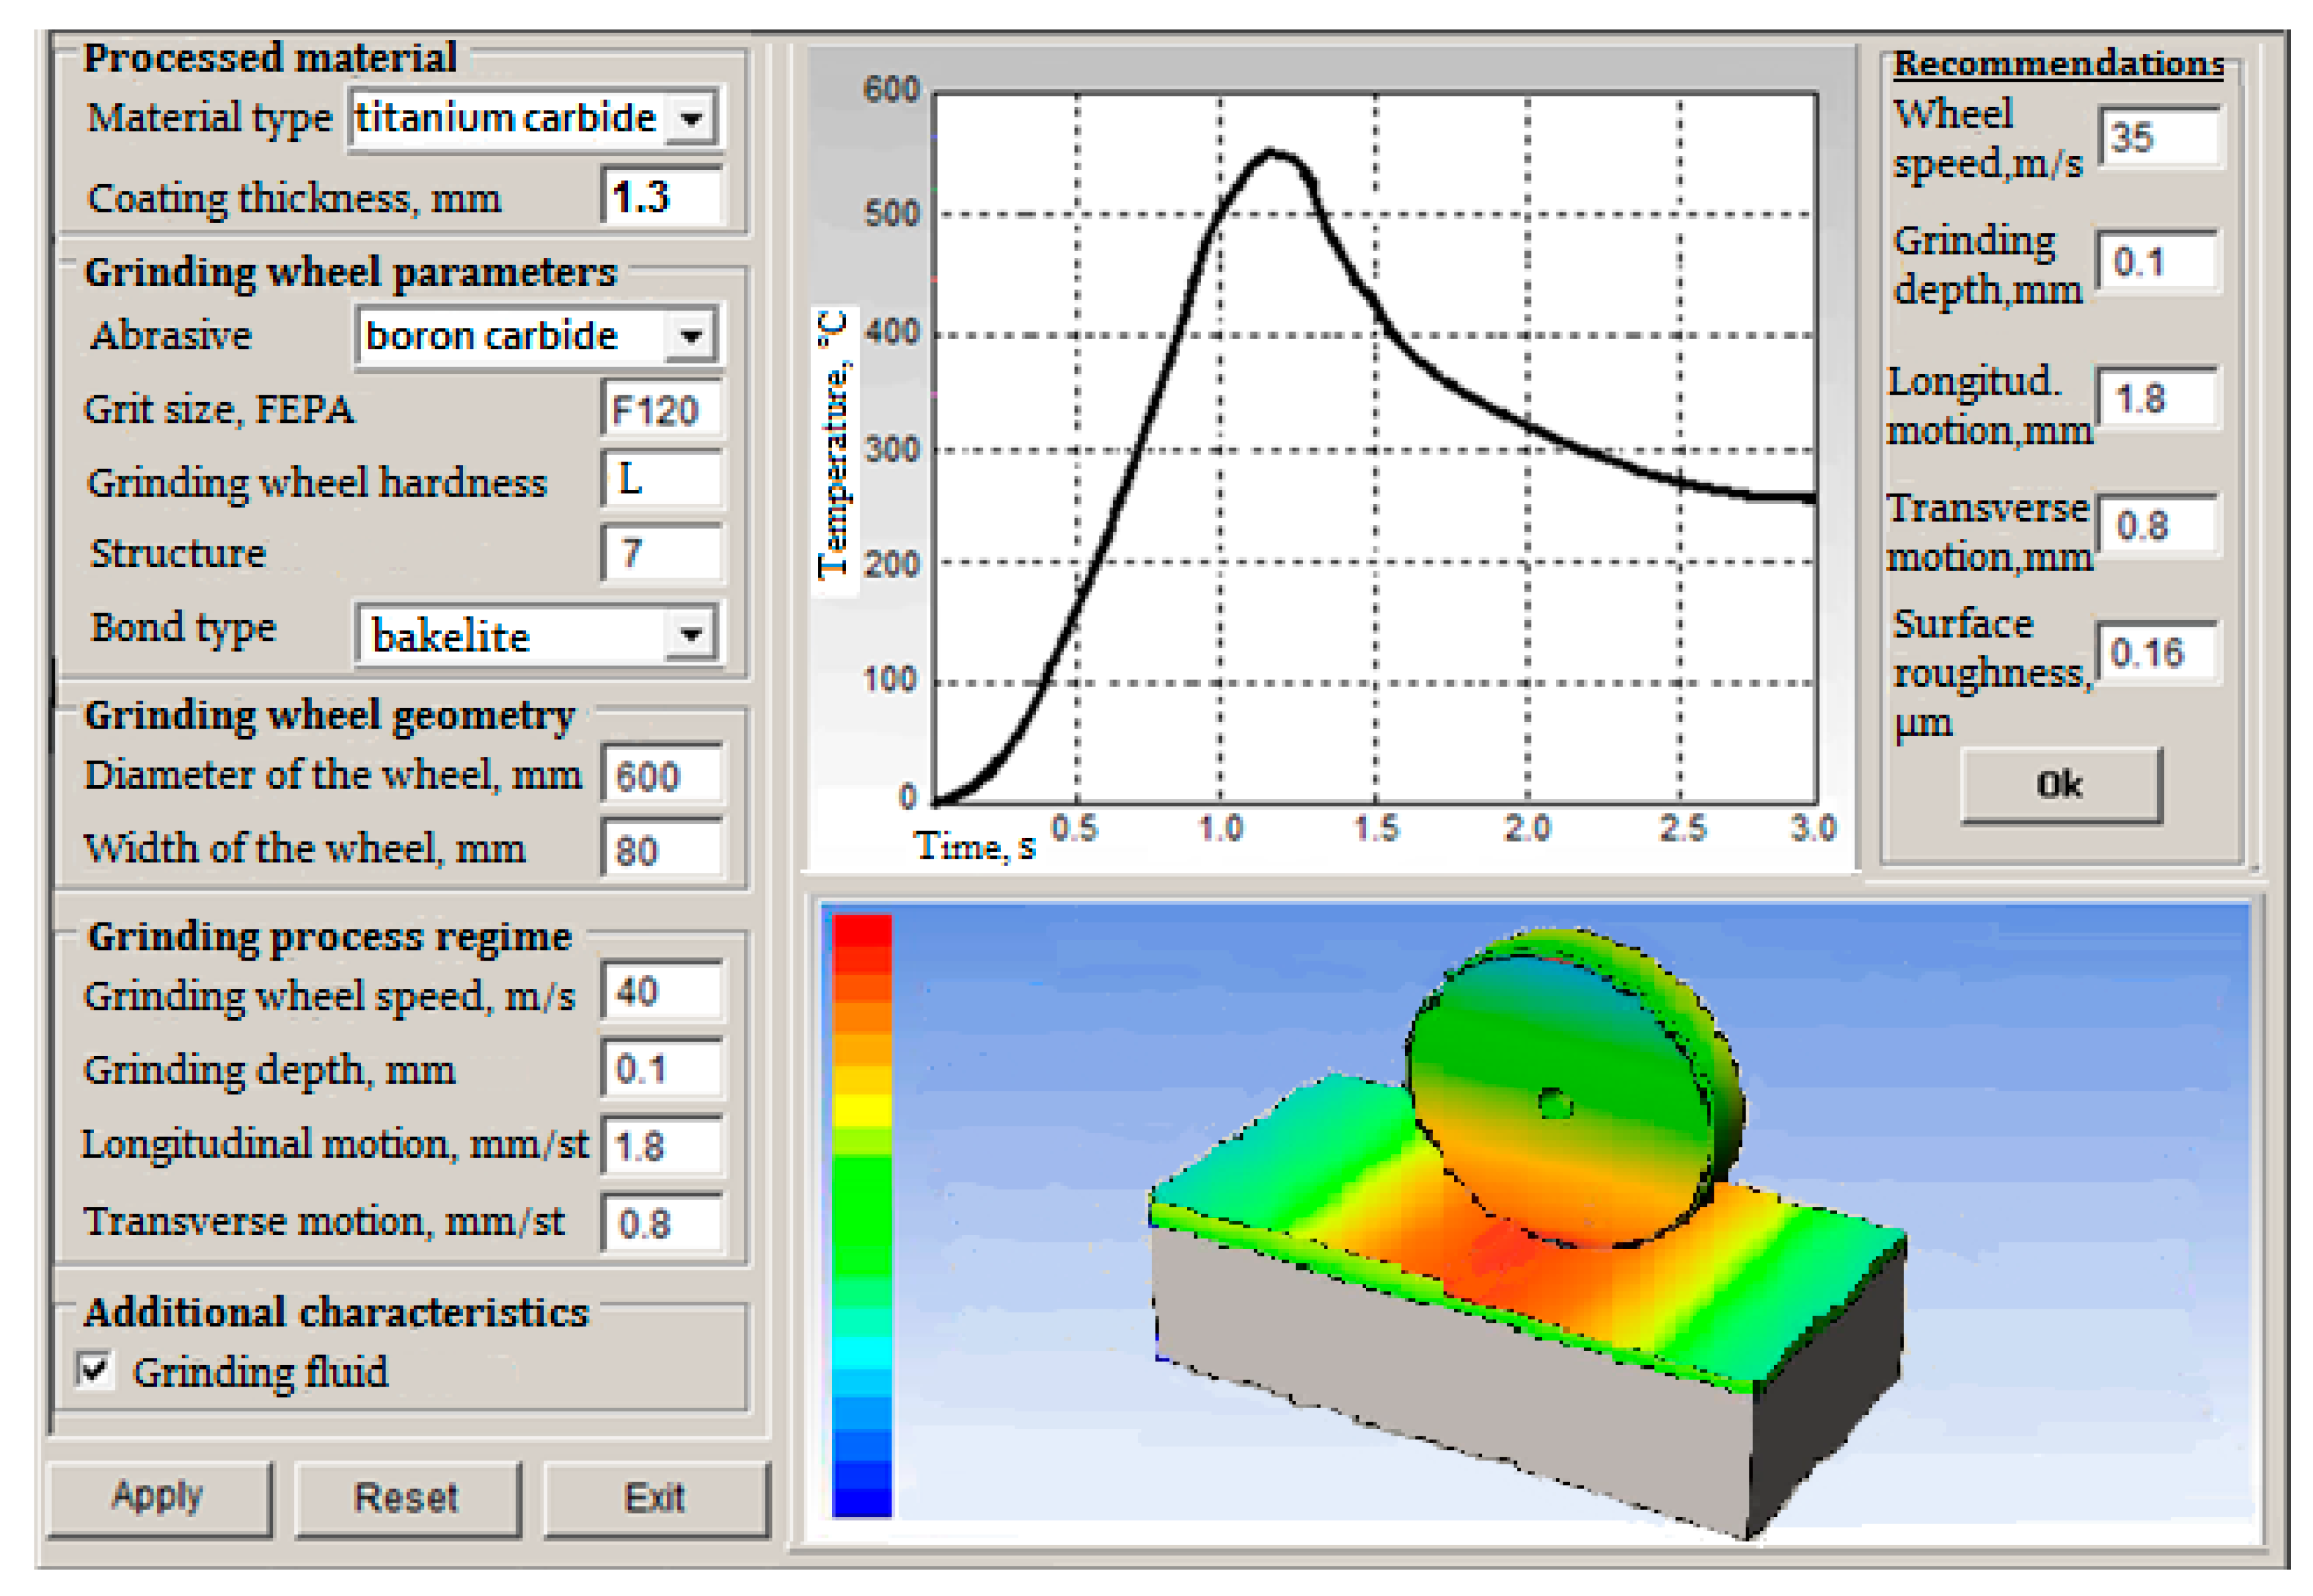Open the Material type dropdown arrow
Image resolution: width=2313 pixels, height=1596 pixels.
pyautogui.click(x=690, y=119)
